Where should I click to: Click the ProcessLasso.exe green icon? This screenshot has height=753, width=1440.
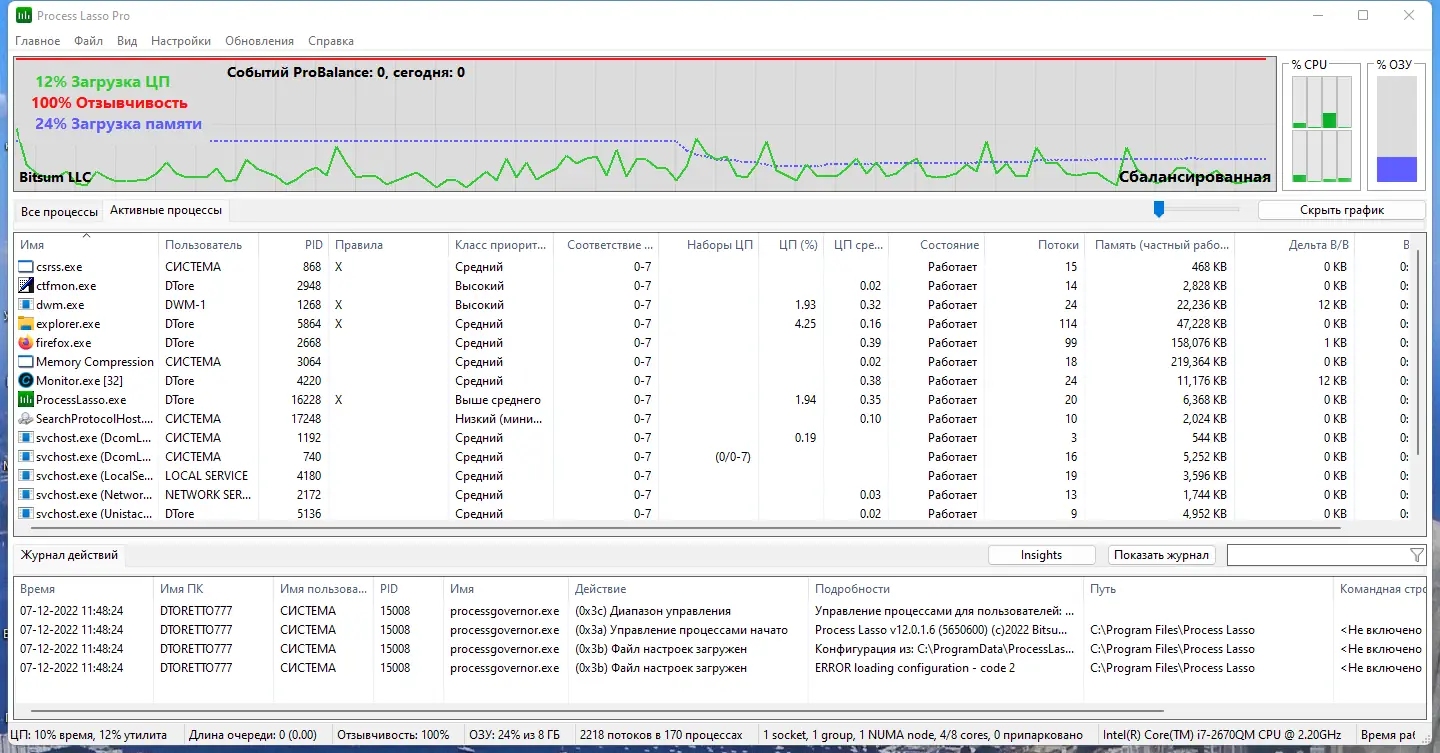26,400
